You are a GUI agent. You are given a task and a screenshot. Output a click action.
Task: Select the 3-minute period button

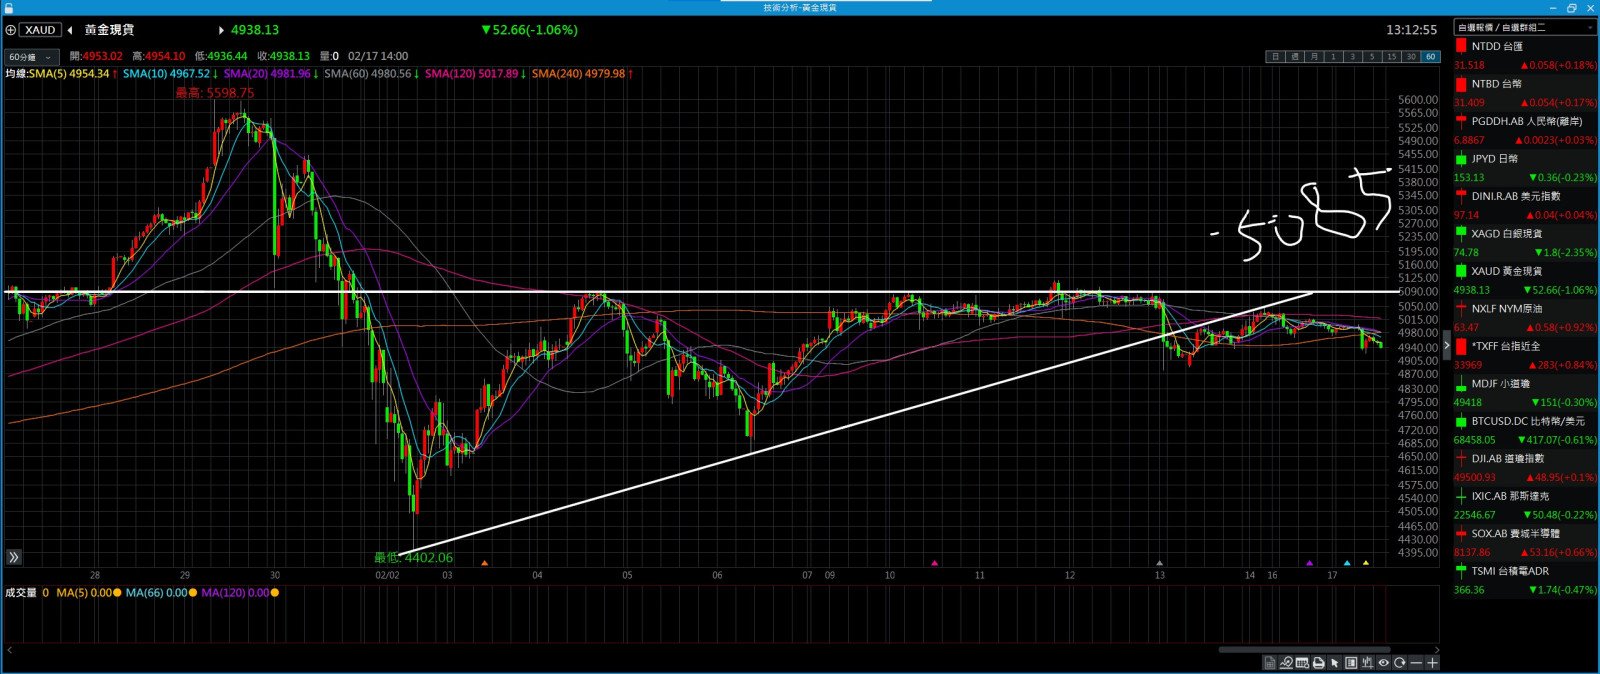[1353, 57]
